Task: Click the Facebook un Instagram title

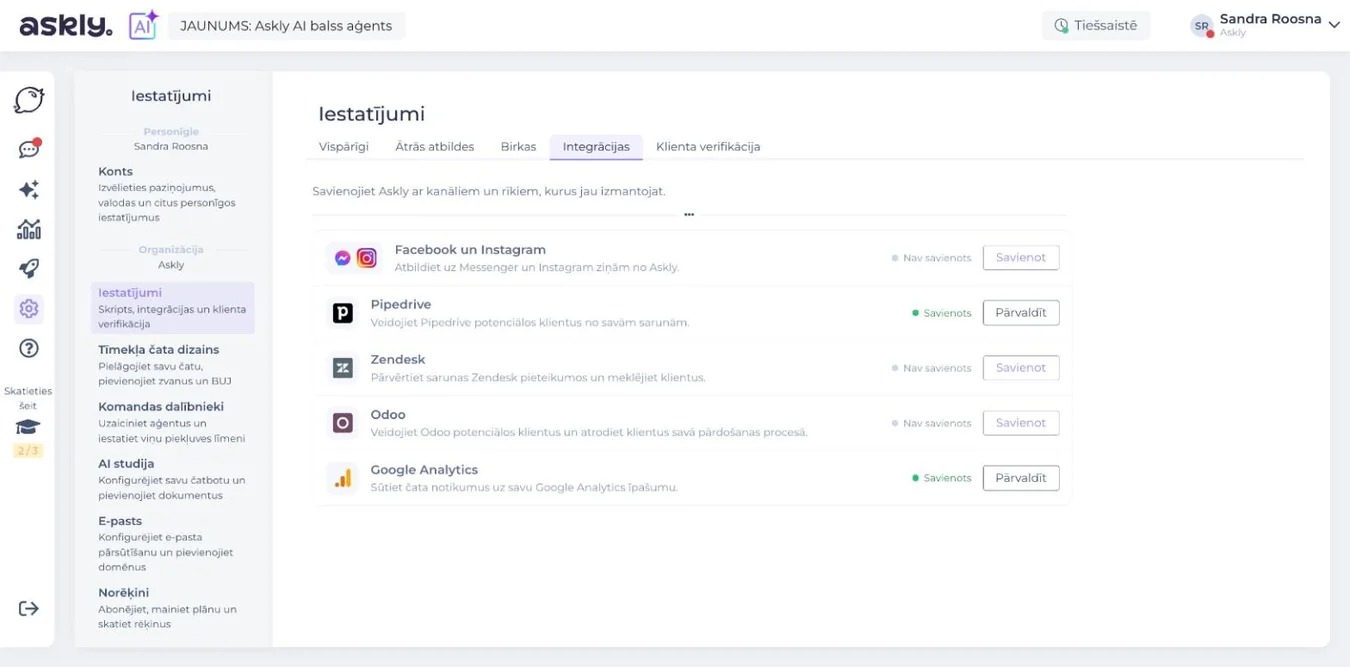Action: click(x=470, y=250)
